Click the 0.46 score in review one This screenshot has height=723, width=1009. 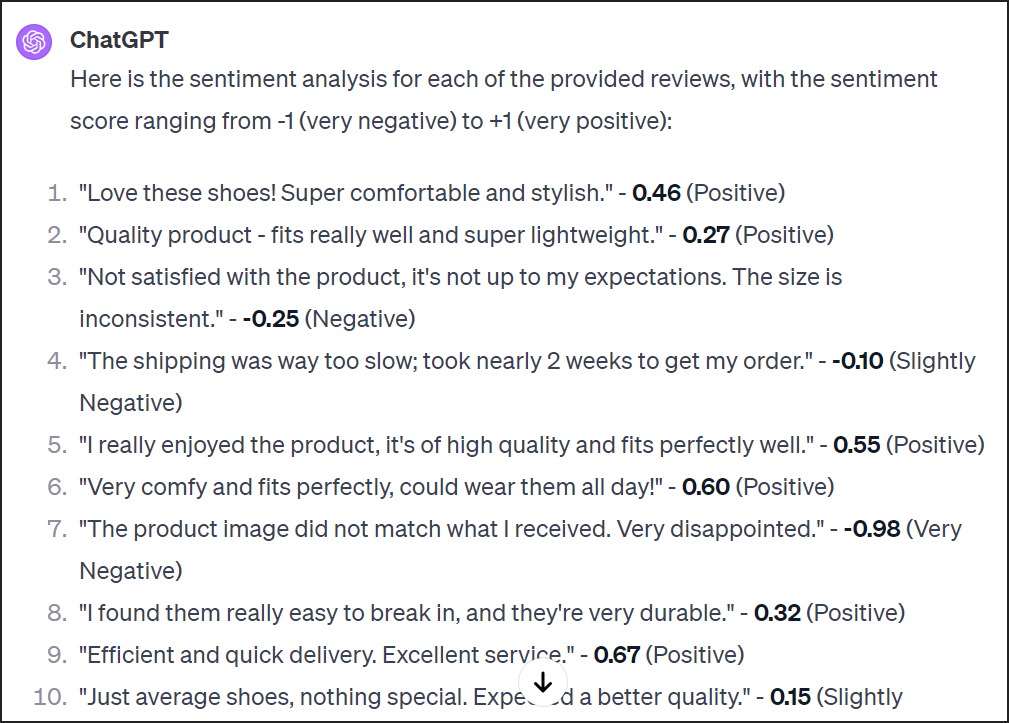(x=656, y=193)
